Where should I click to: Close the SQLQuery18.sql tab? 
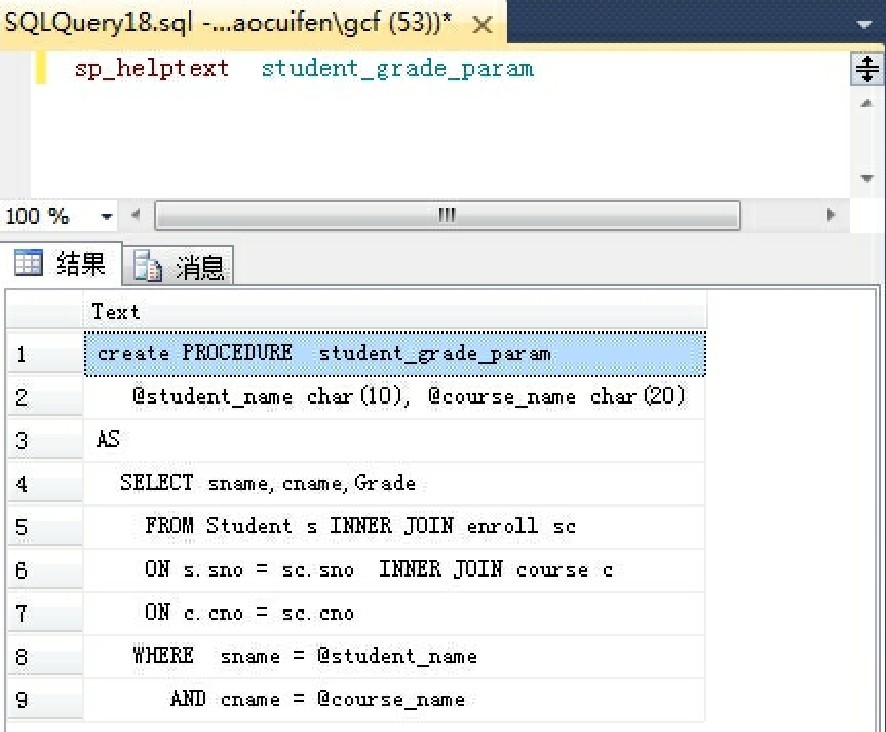click(482, 24)
